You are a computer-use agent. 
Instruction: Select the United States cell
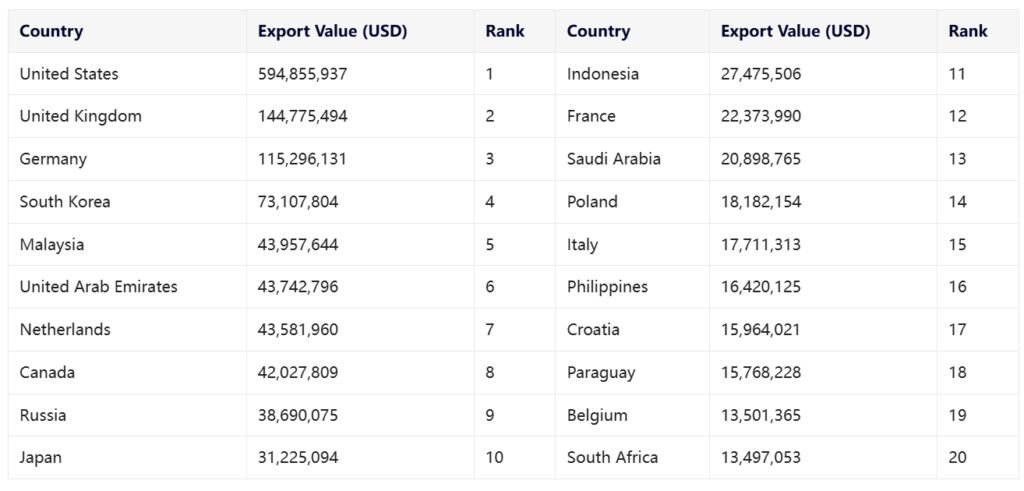69,74
